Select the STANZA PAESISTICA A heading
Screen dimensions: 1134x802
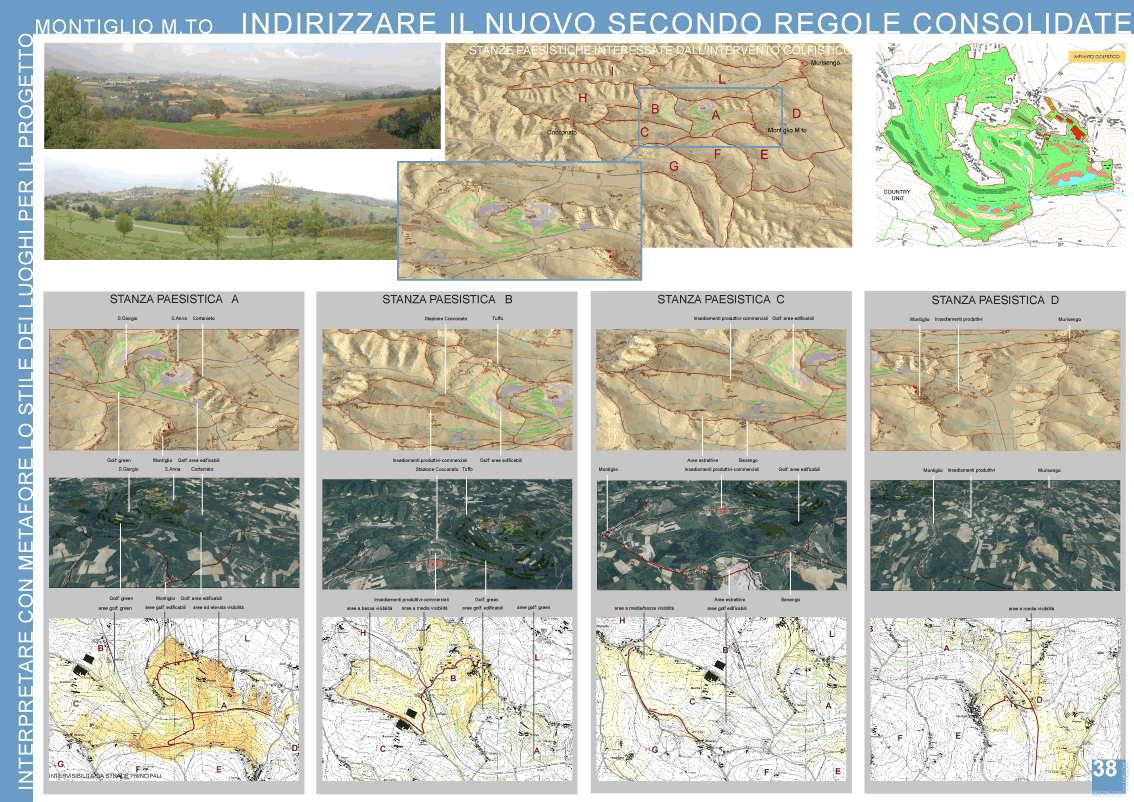(174, 299)
